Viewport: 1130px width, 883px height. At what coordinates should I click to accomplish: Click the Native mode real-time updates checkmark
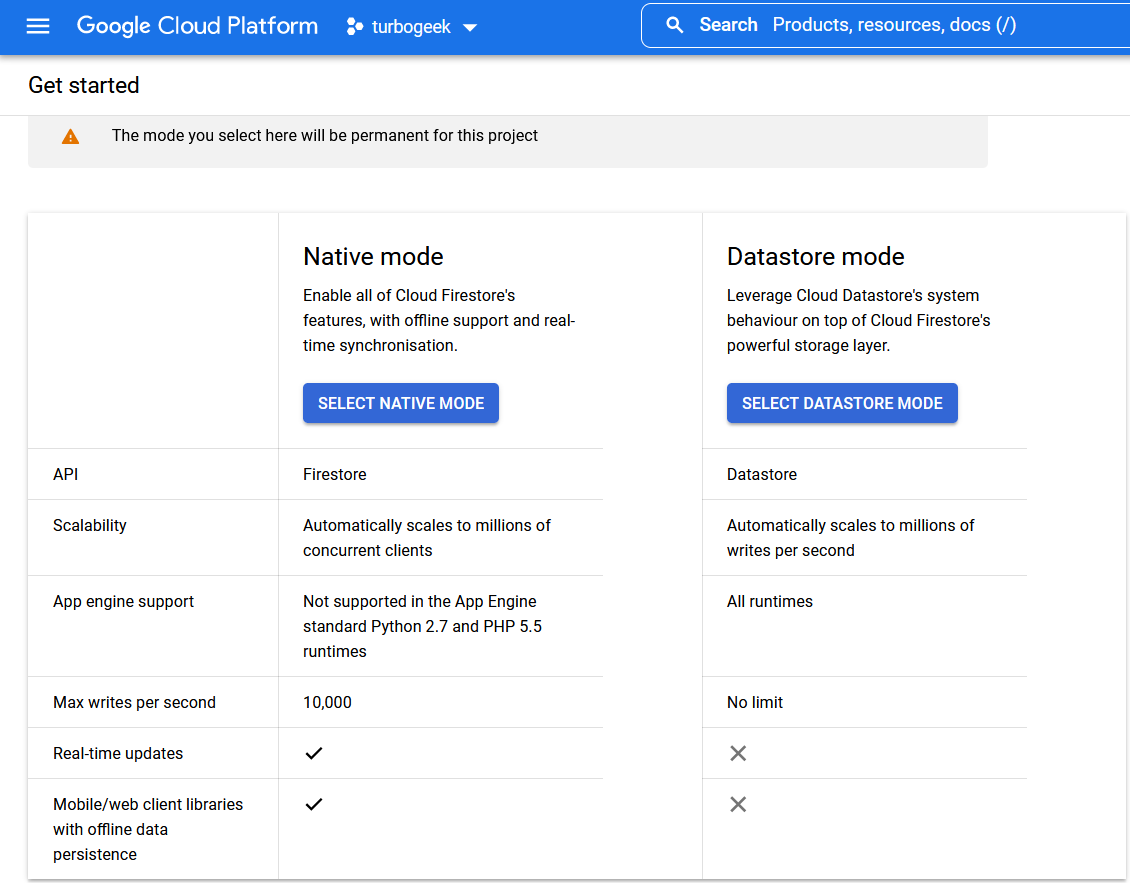click(313, 753)
